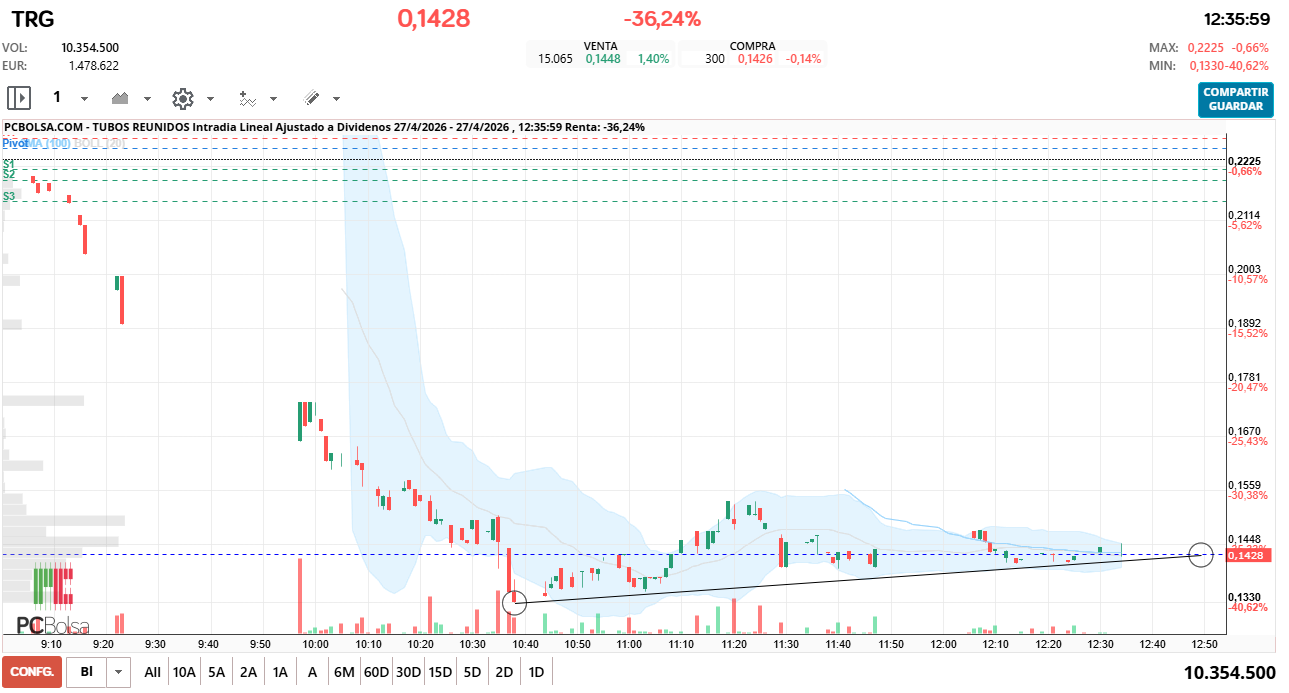Click the area chart type icon
Viewport: 1289px width, 693px height.
(121, 98)
